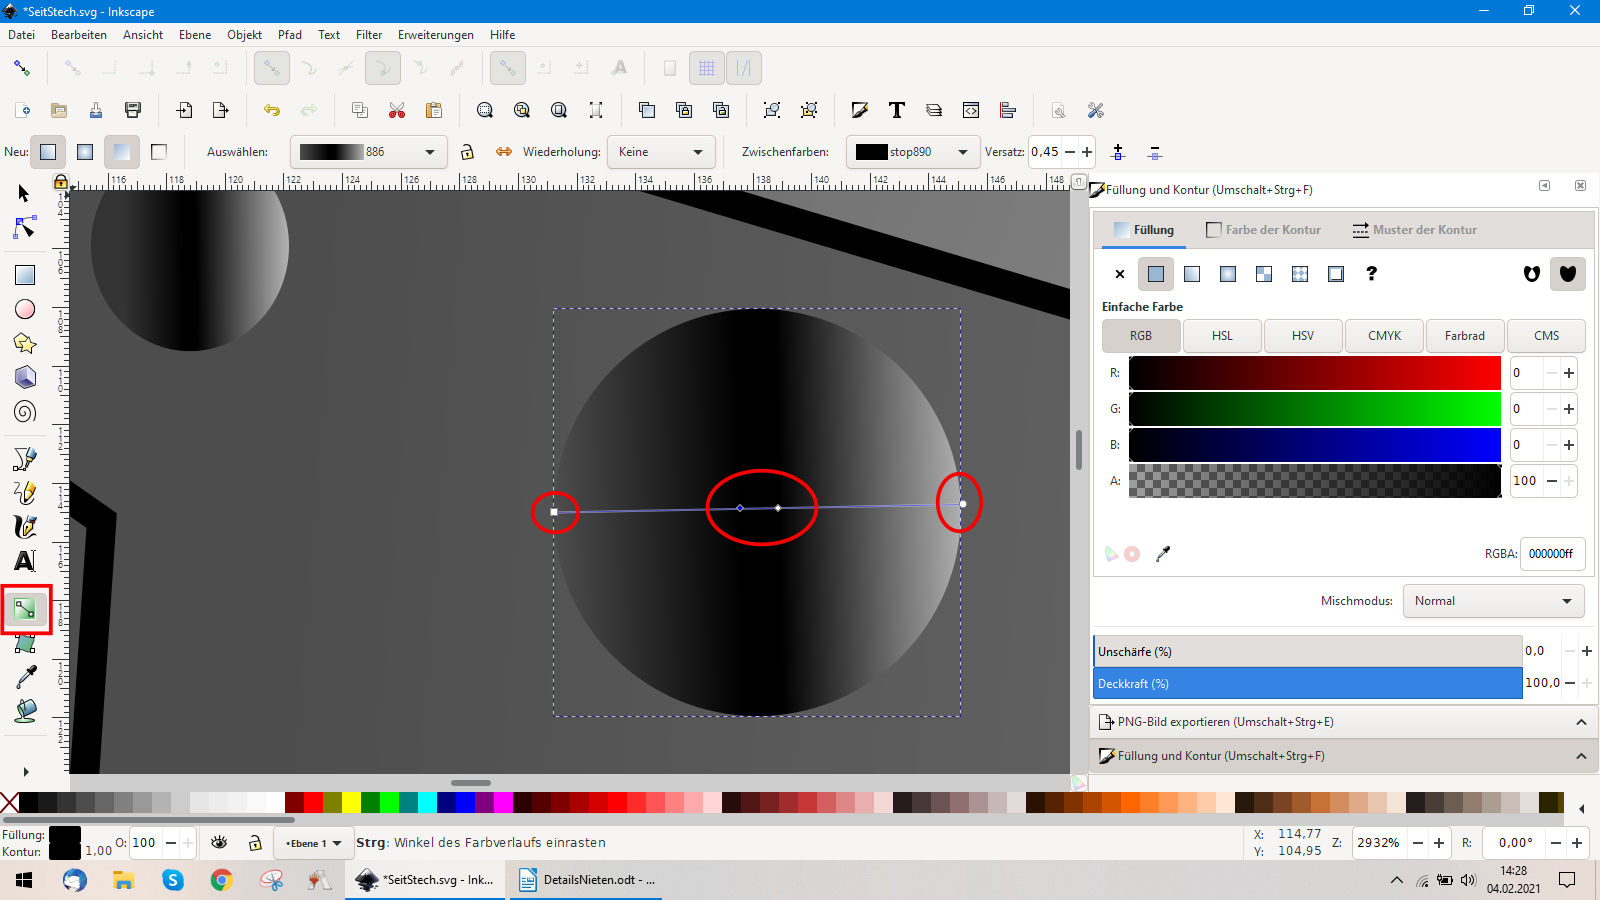Enable radial gradient fill button
1600x900 pixels.
coord(1228,274)
